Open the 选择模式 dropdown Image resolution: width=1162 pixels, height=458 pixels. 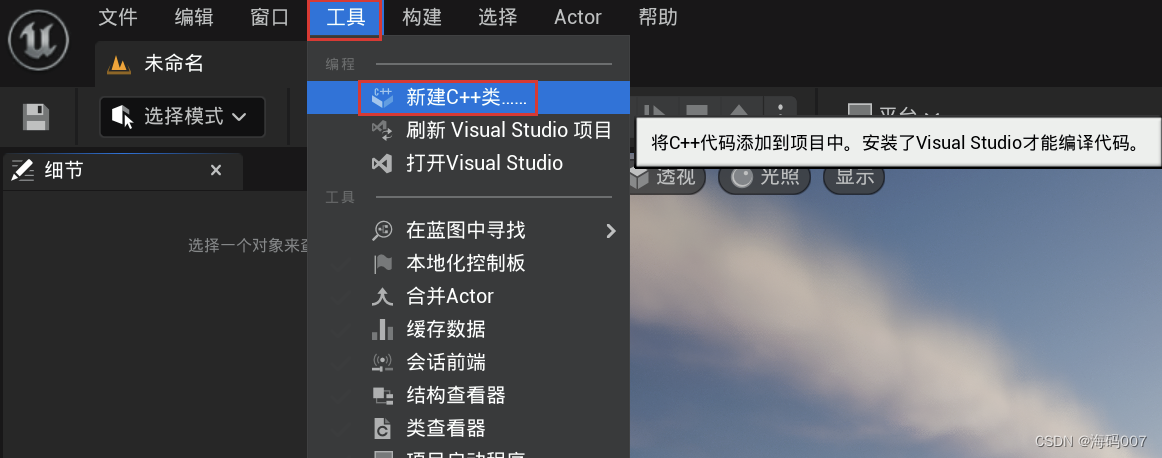pos(182,116)
